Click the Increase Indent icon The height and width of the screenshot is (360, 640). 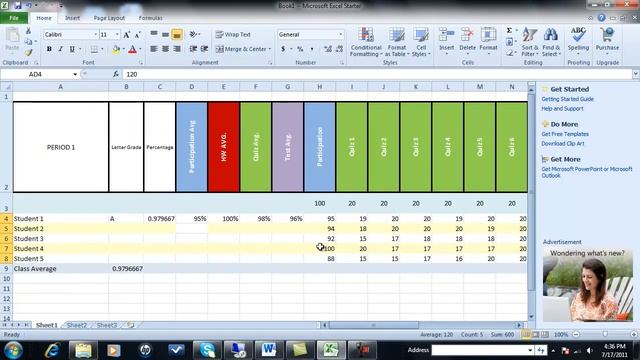204,49
